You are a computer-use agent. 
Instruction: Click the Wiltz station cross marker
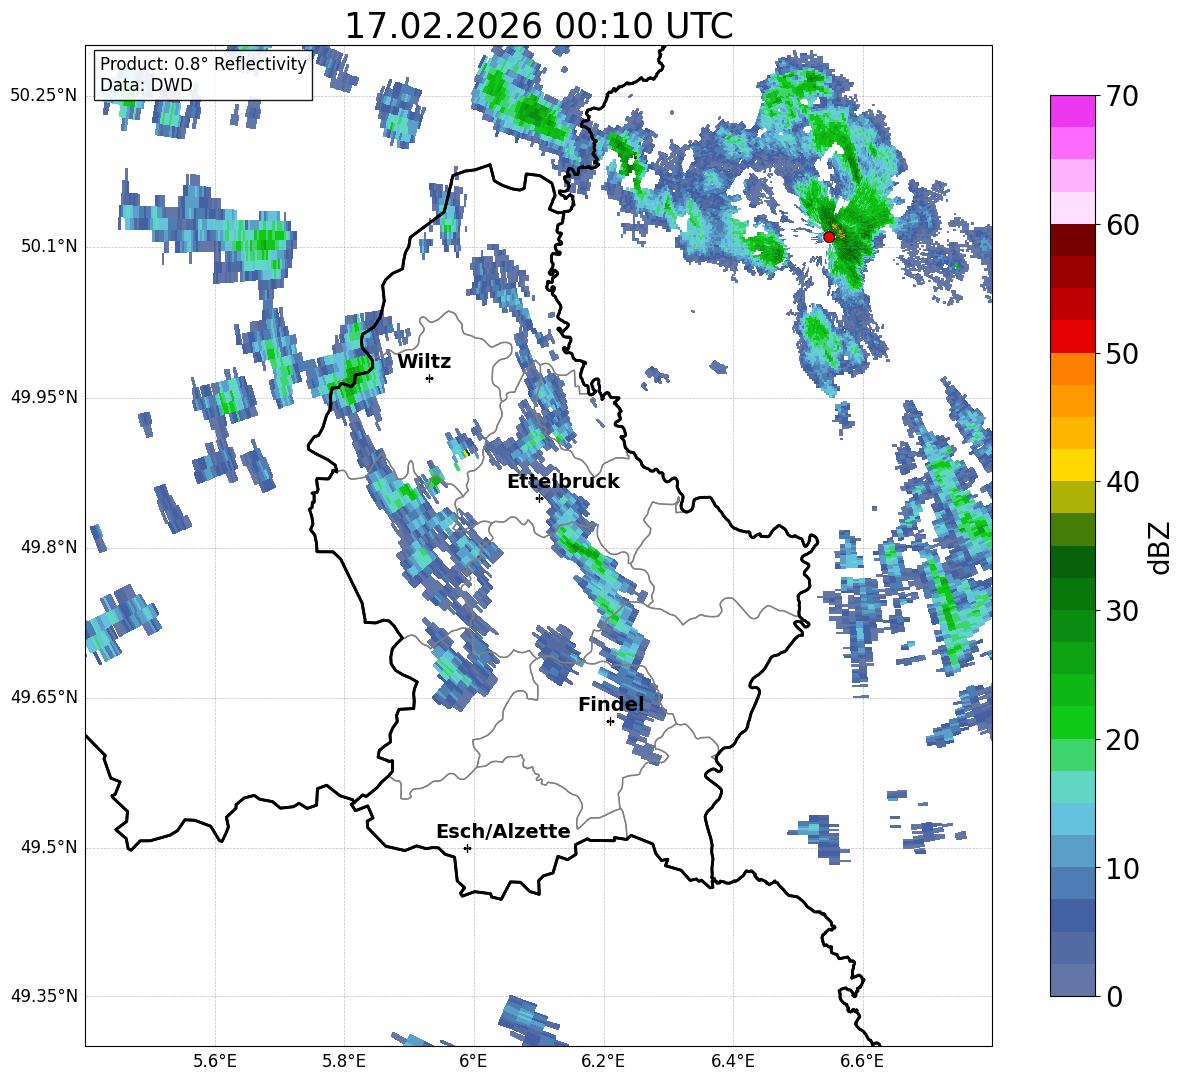click(x=430, y=378)
